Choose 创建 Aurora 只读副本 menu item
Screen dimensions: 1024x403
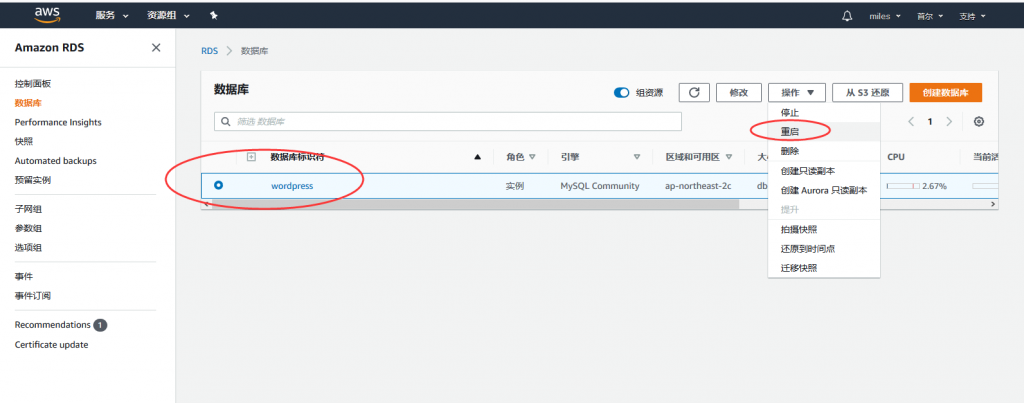click(824, 190)
